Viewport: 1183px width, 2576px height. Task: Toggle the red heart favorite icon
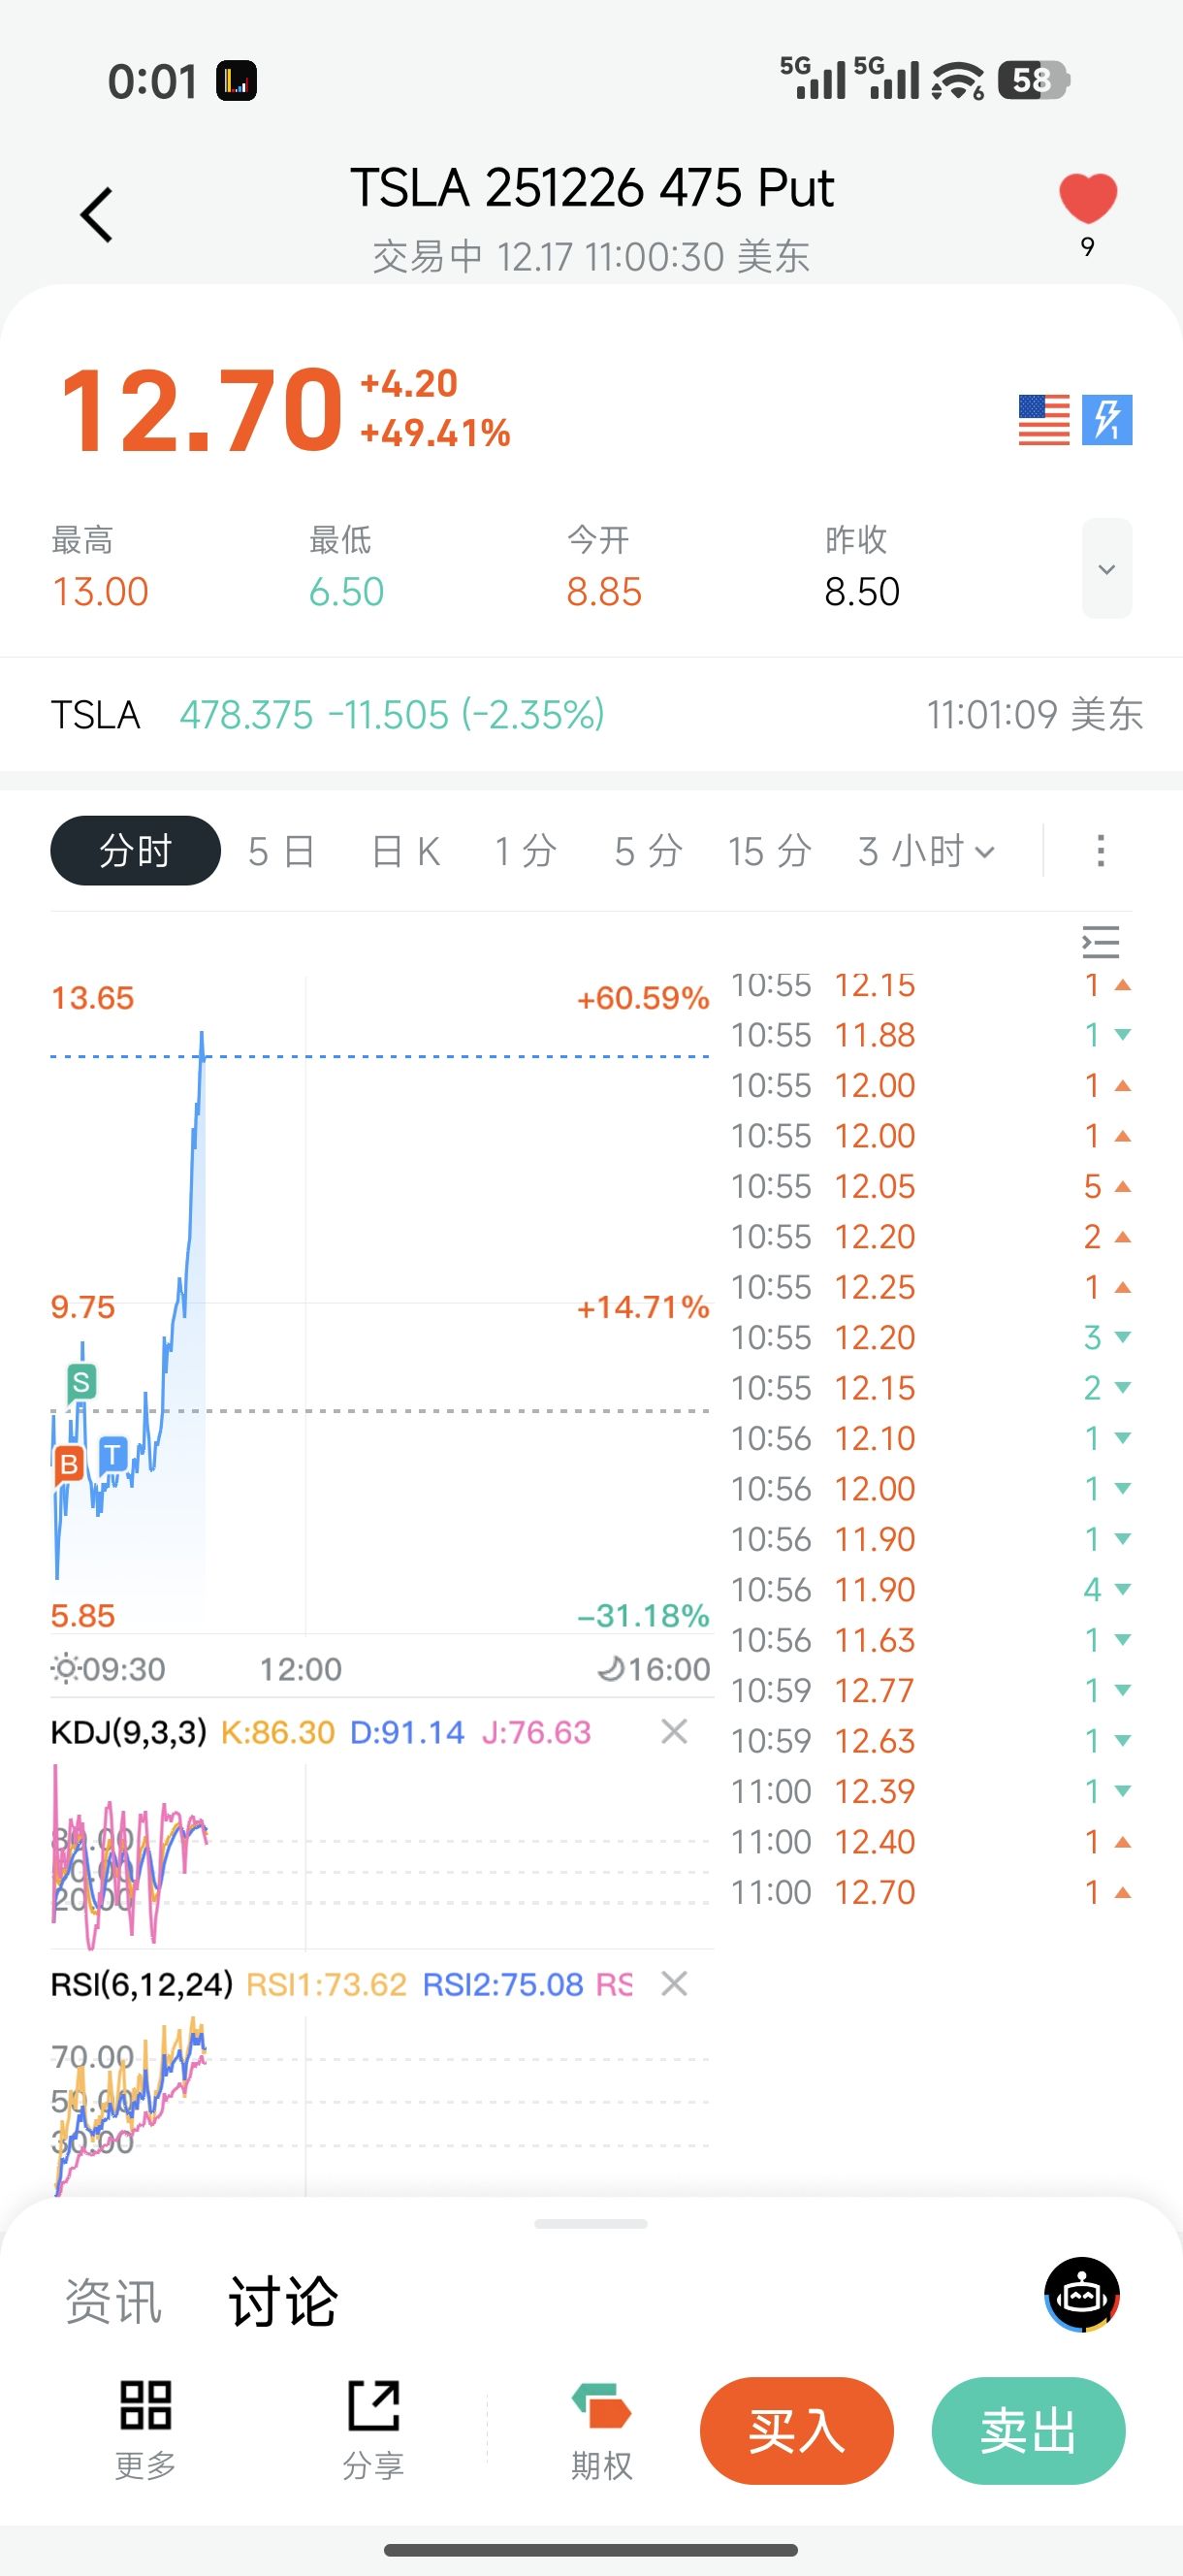tap(1087, 198)
